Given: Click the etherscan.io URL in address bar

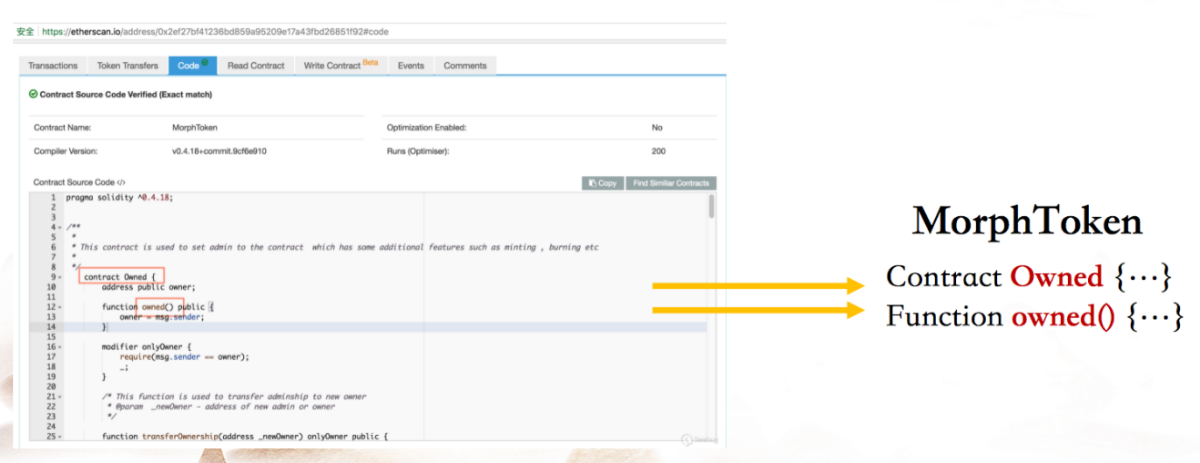Looking at the screenshot, I should (215, 32).
